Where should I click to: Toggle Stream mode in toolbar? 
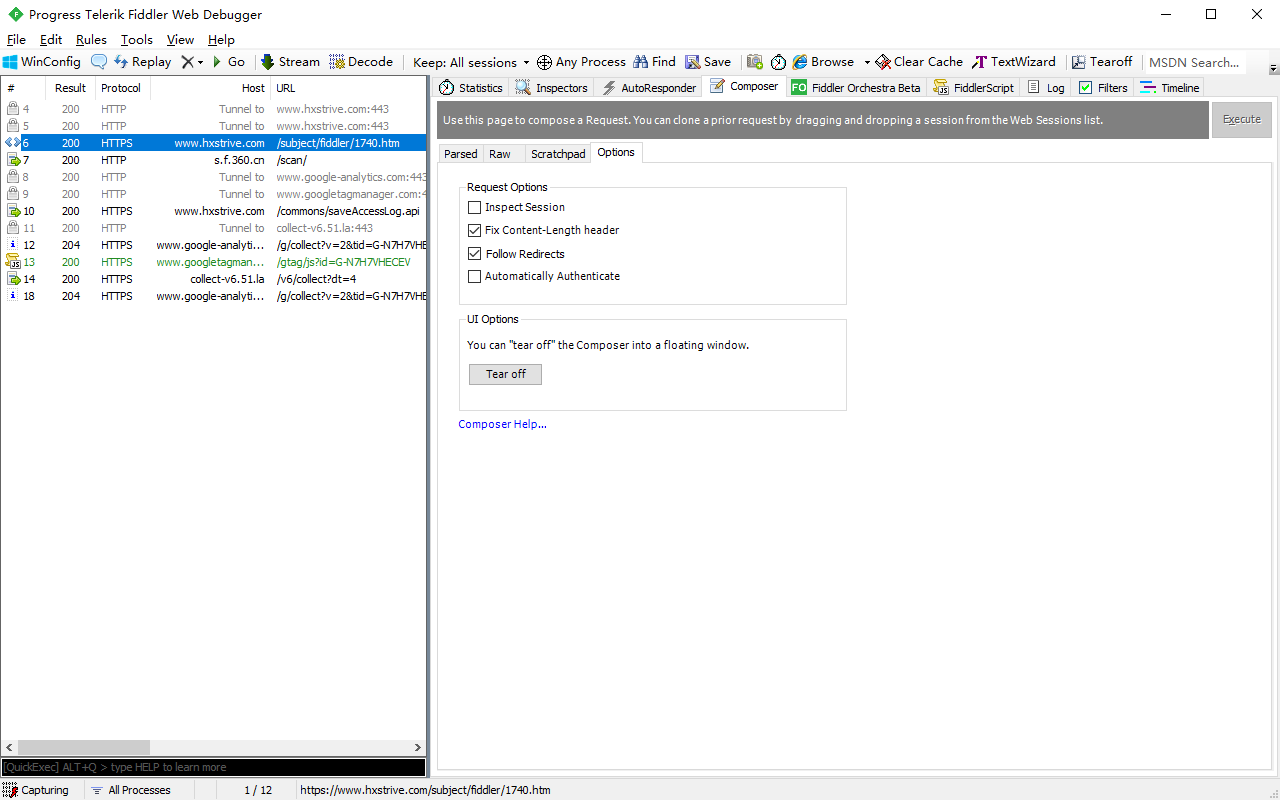pyautogui.click(x=290, y=62)
